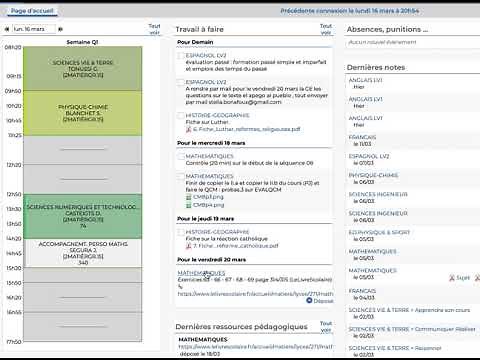Open SVT 'Communiquer Réaliser' note
The width and height of the screenshot is (480, 360).
coord(413,332)
